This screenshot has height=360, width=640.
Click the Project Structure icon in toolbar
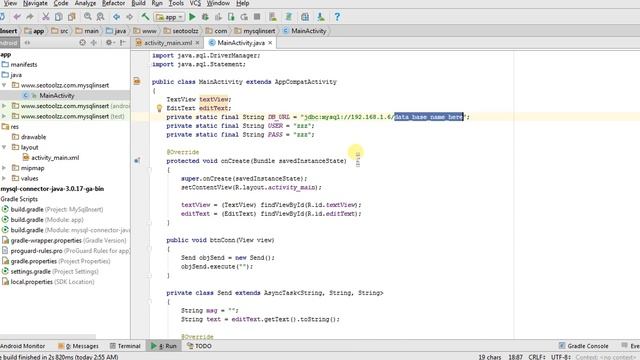click(x=305, y=17)
